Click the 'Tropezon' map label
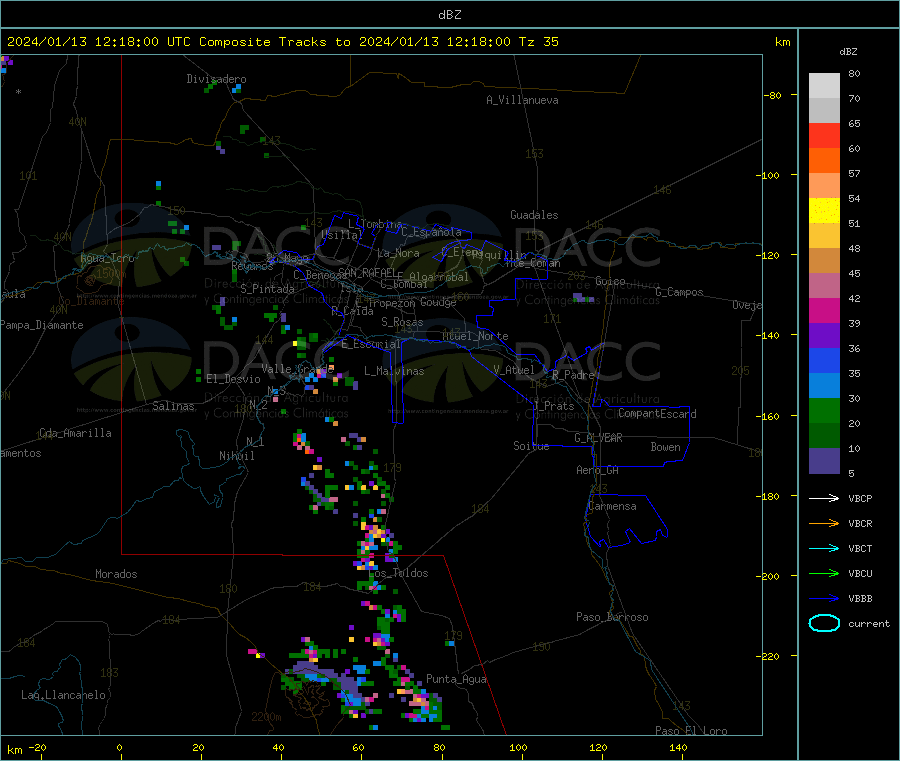 coord(391,303)
